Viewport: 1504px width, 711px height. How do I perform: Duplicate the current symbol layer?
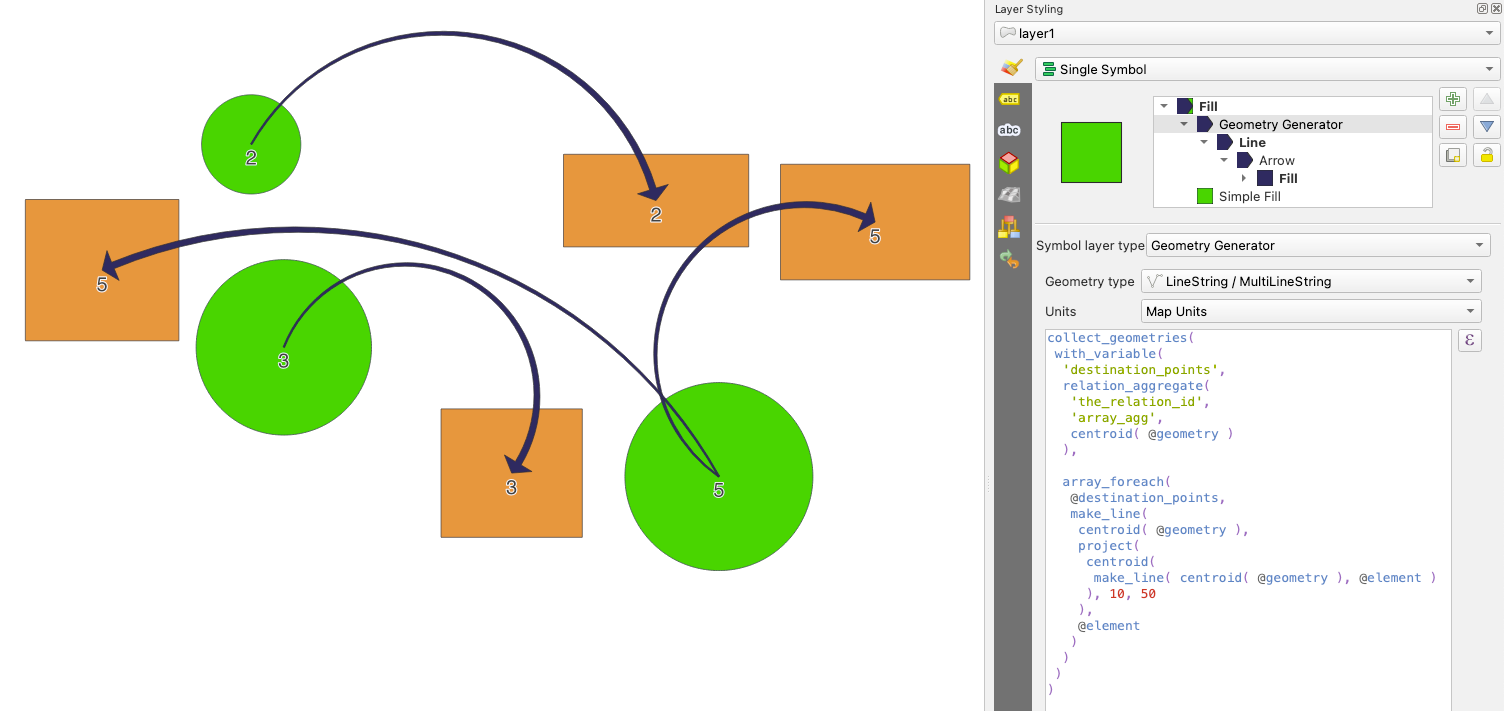tap(1453, 155)
